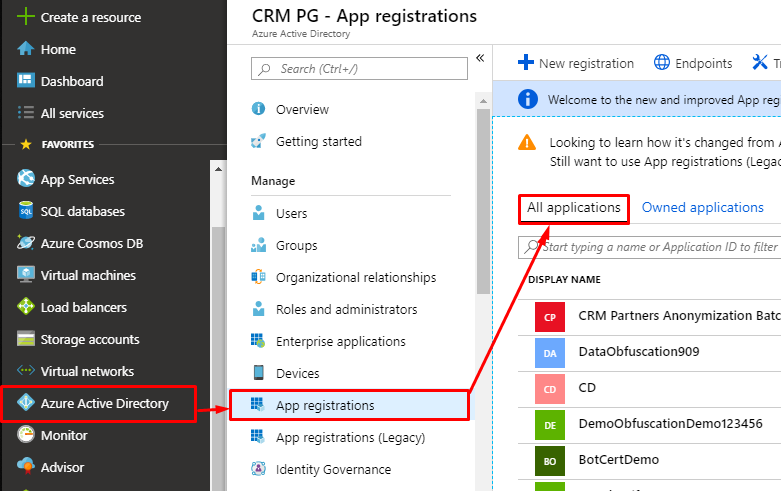This screenshot has width=781, height=491.
Task: Click the application name filter field
Action: pos(655,247)
